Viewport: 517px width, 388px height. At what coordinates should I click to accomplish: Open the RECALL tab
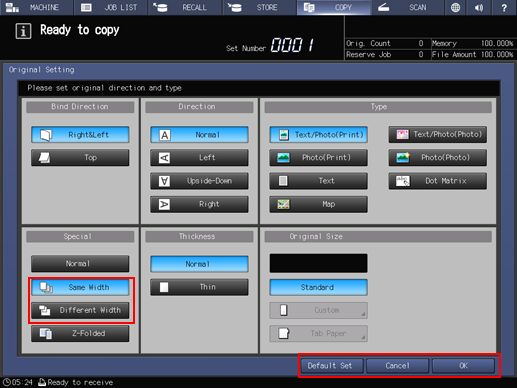click(185, 7)
